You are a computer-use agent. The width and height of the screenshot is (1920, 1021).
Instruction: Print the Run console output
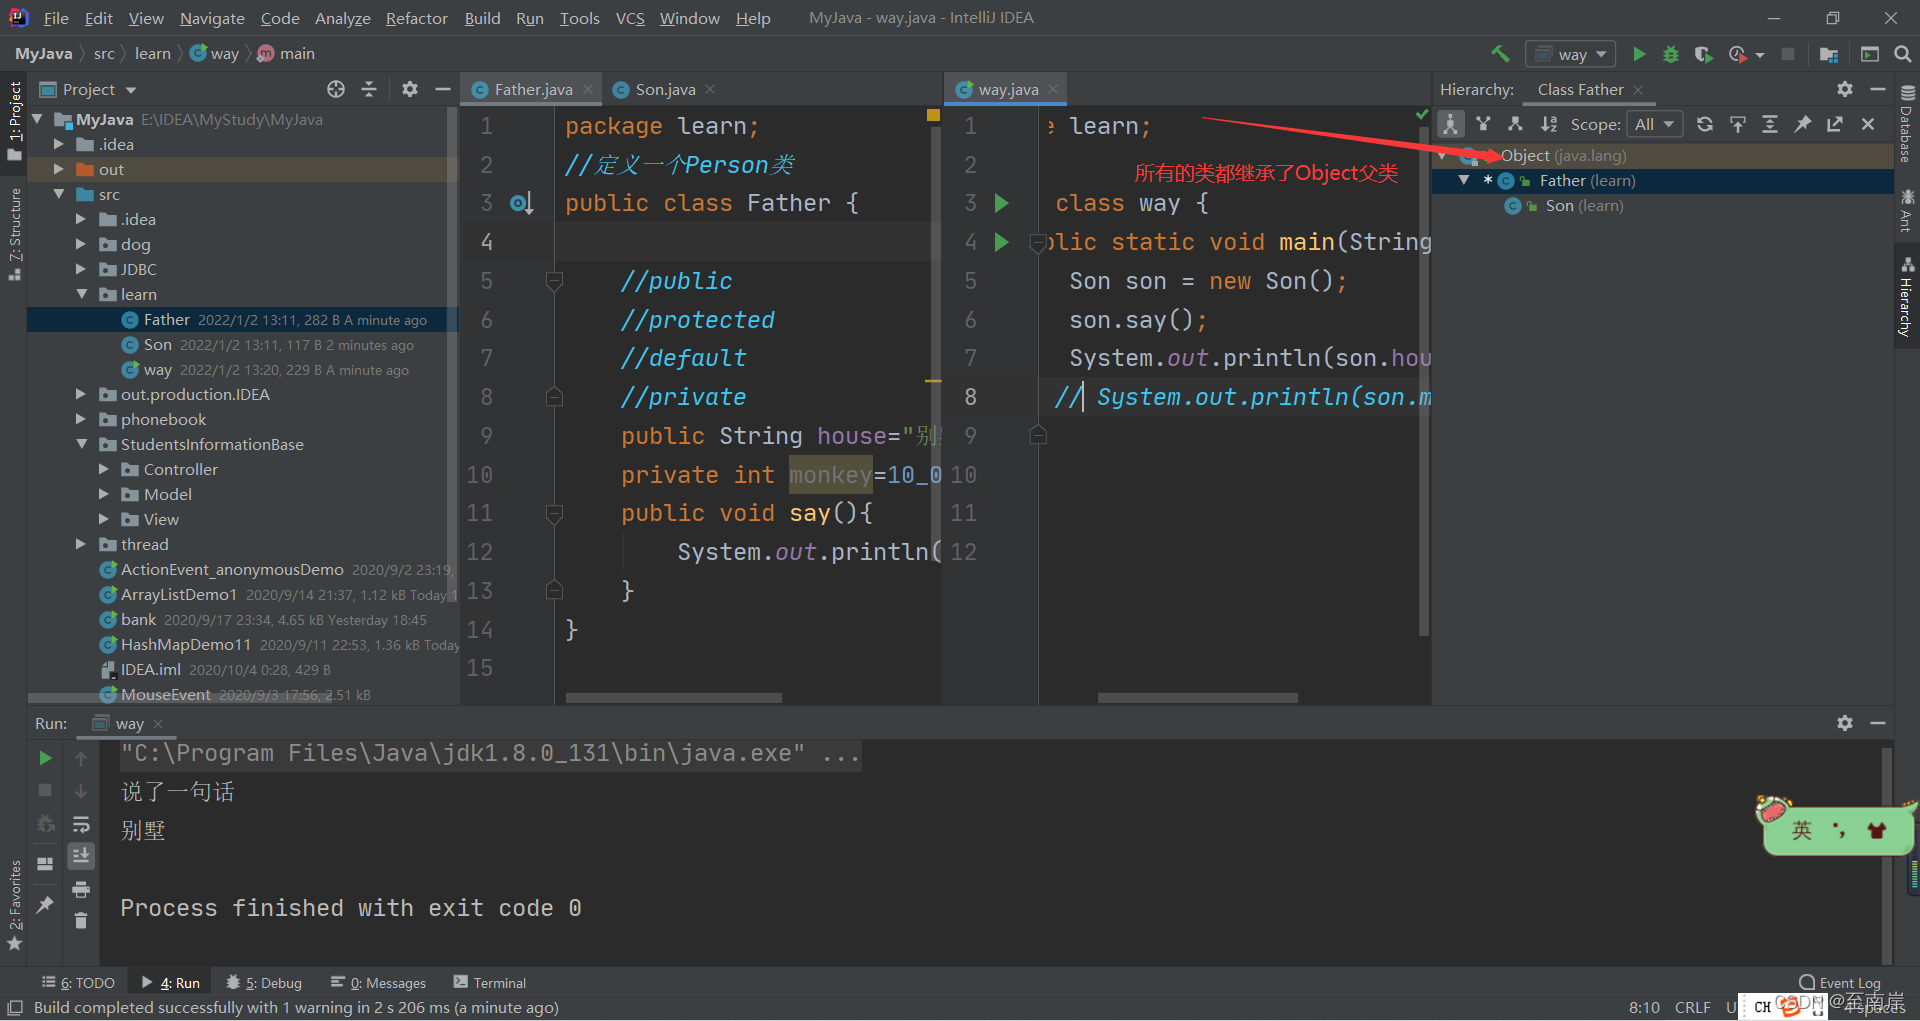81,889
